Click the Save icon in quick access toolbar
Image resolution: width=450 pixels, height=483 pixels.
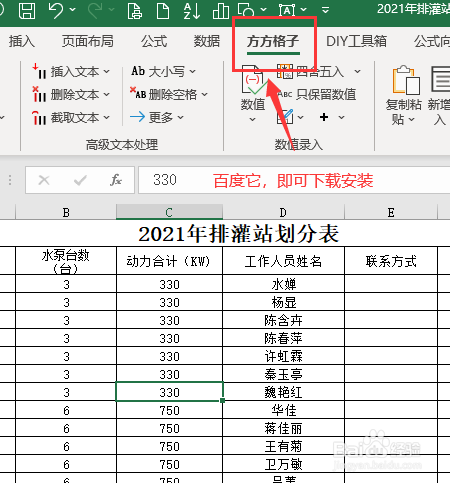click(x=27, y=10)
